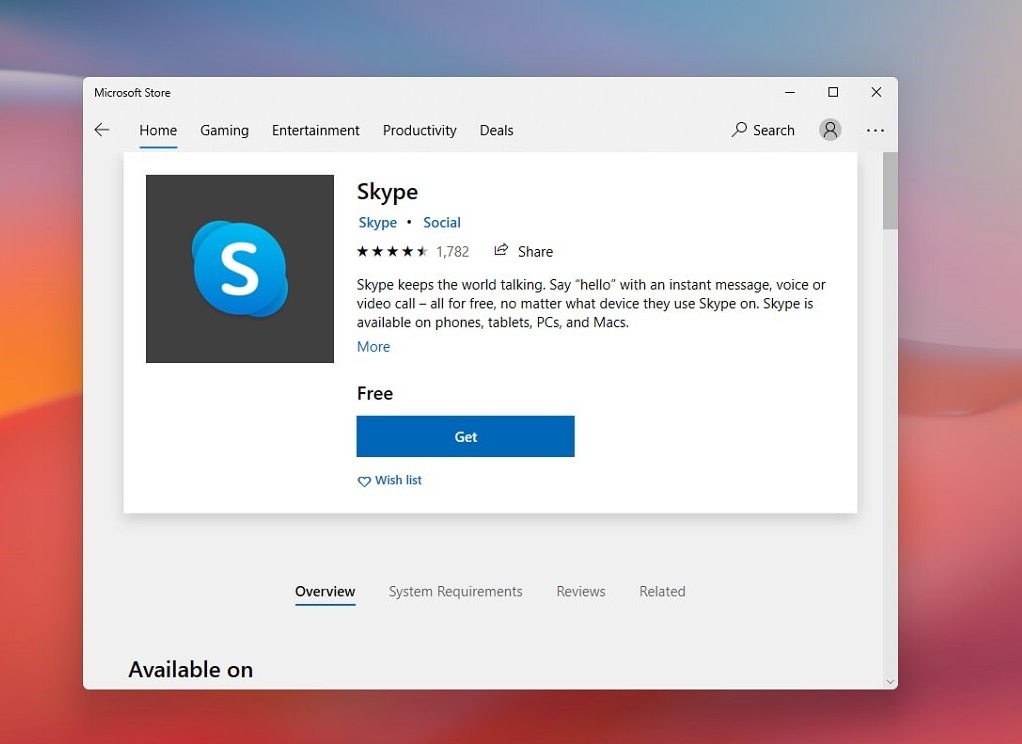Switch to the Reviews tab

point(580,591)
